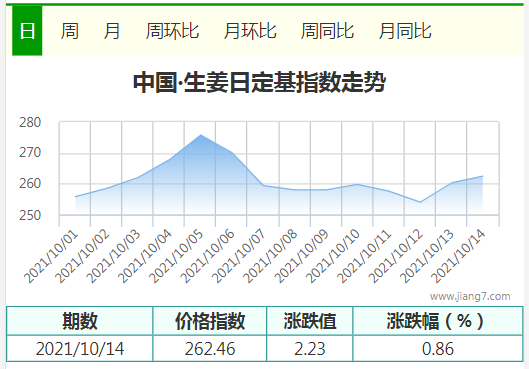
Task: Click the 涨跌幅（%） column header
Action: tap(438, 321)
